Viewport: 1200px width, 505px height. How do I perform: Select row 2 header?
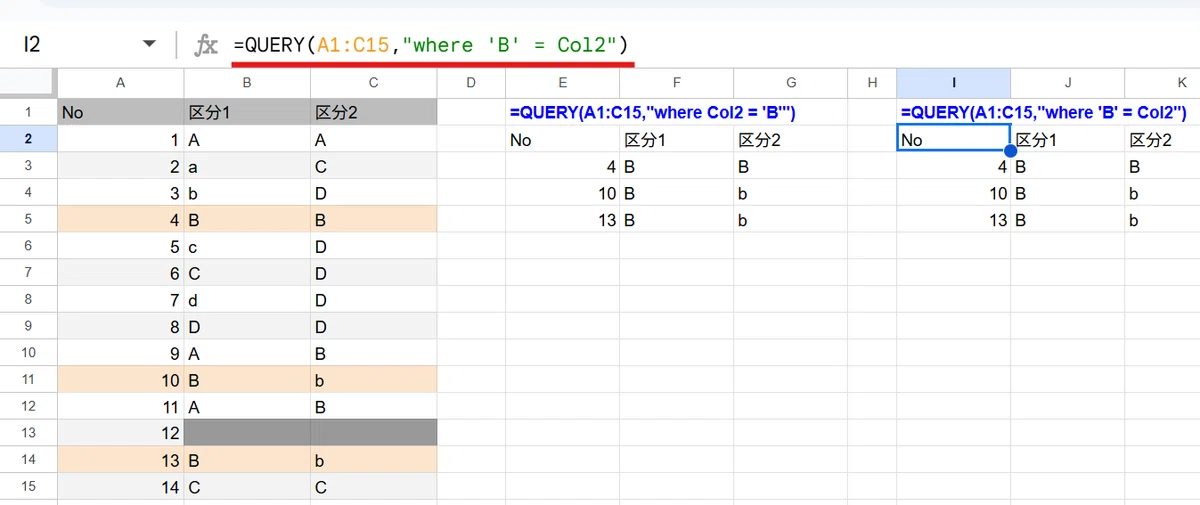point(28,139)
